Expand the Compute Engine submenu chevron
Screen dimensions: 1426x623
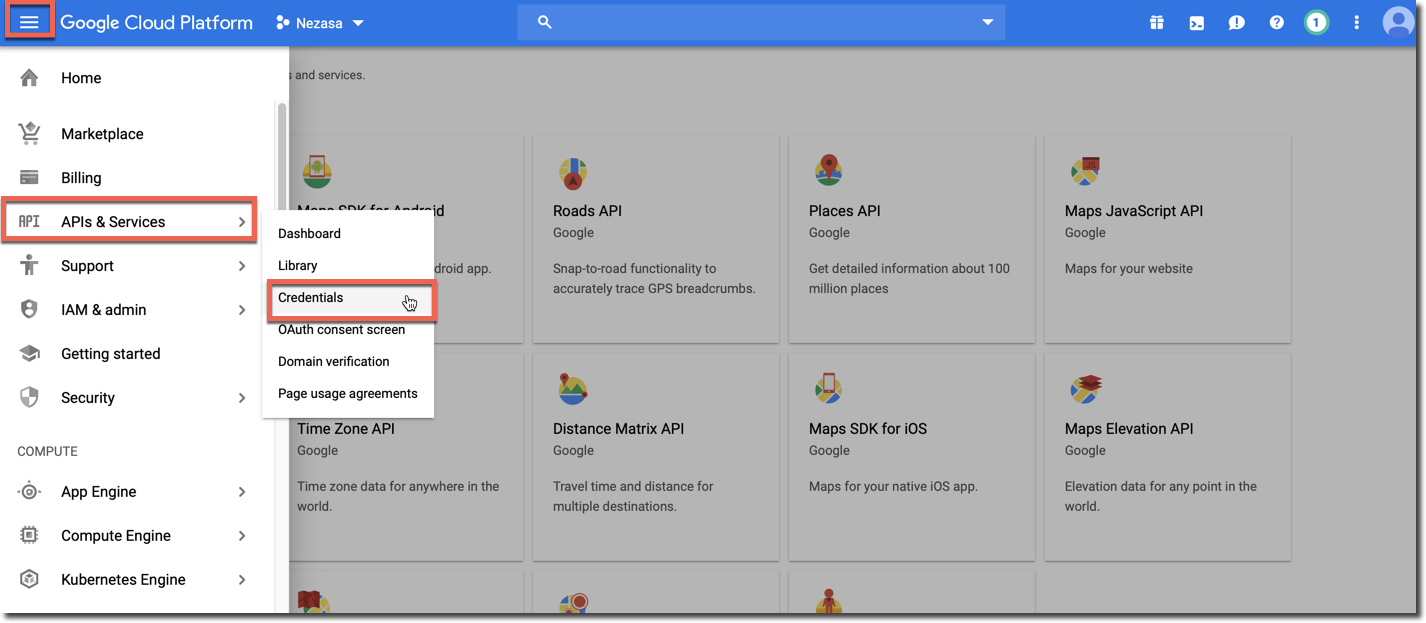[242, 536]
